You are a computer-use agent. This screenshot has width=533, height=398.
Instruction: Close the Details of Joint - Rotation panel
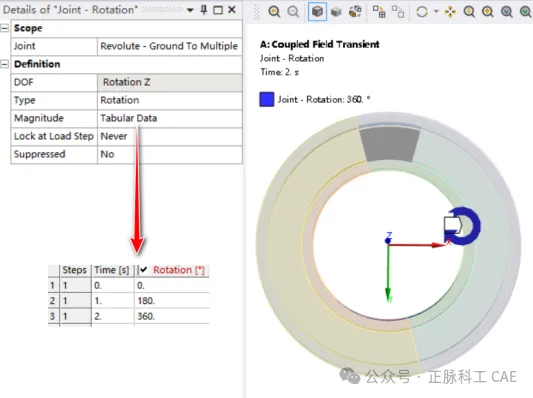232,10
